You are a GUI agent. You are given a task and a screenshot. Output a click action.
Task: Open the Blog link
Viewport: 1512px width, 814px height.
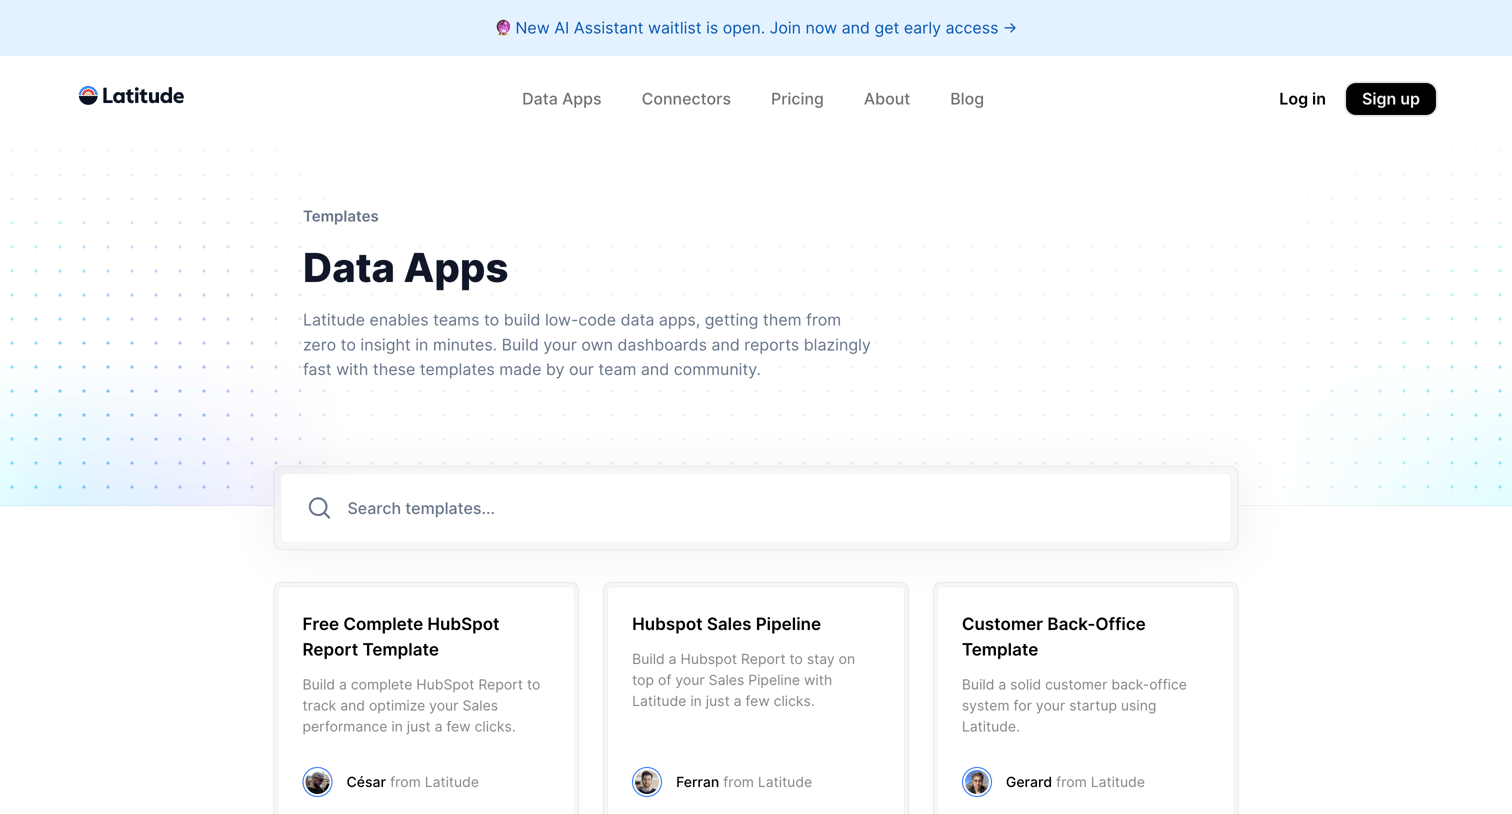click(967, 99)
